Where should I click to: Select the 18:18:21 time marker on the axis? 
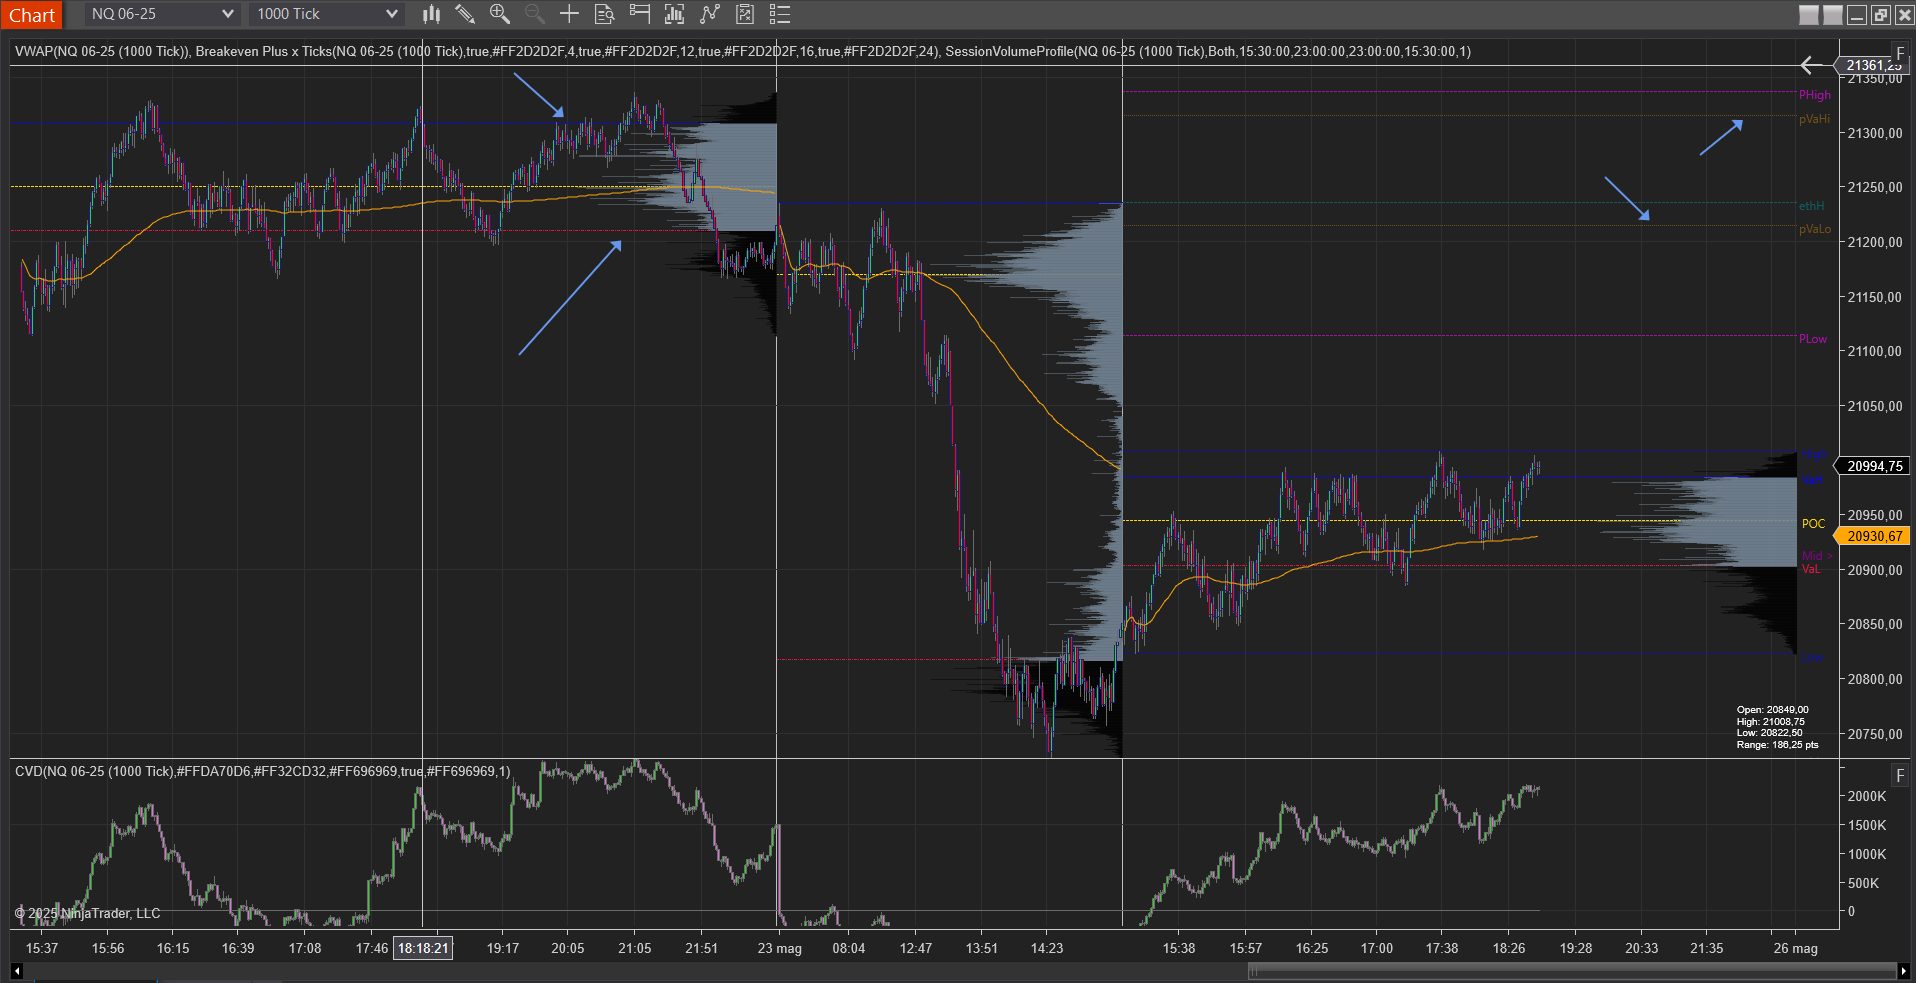[423, 948]
